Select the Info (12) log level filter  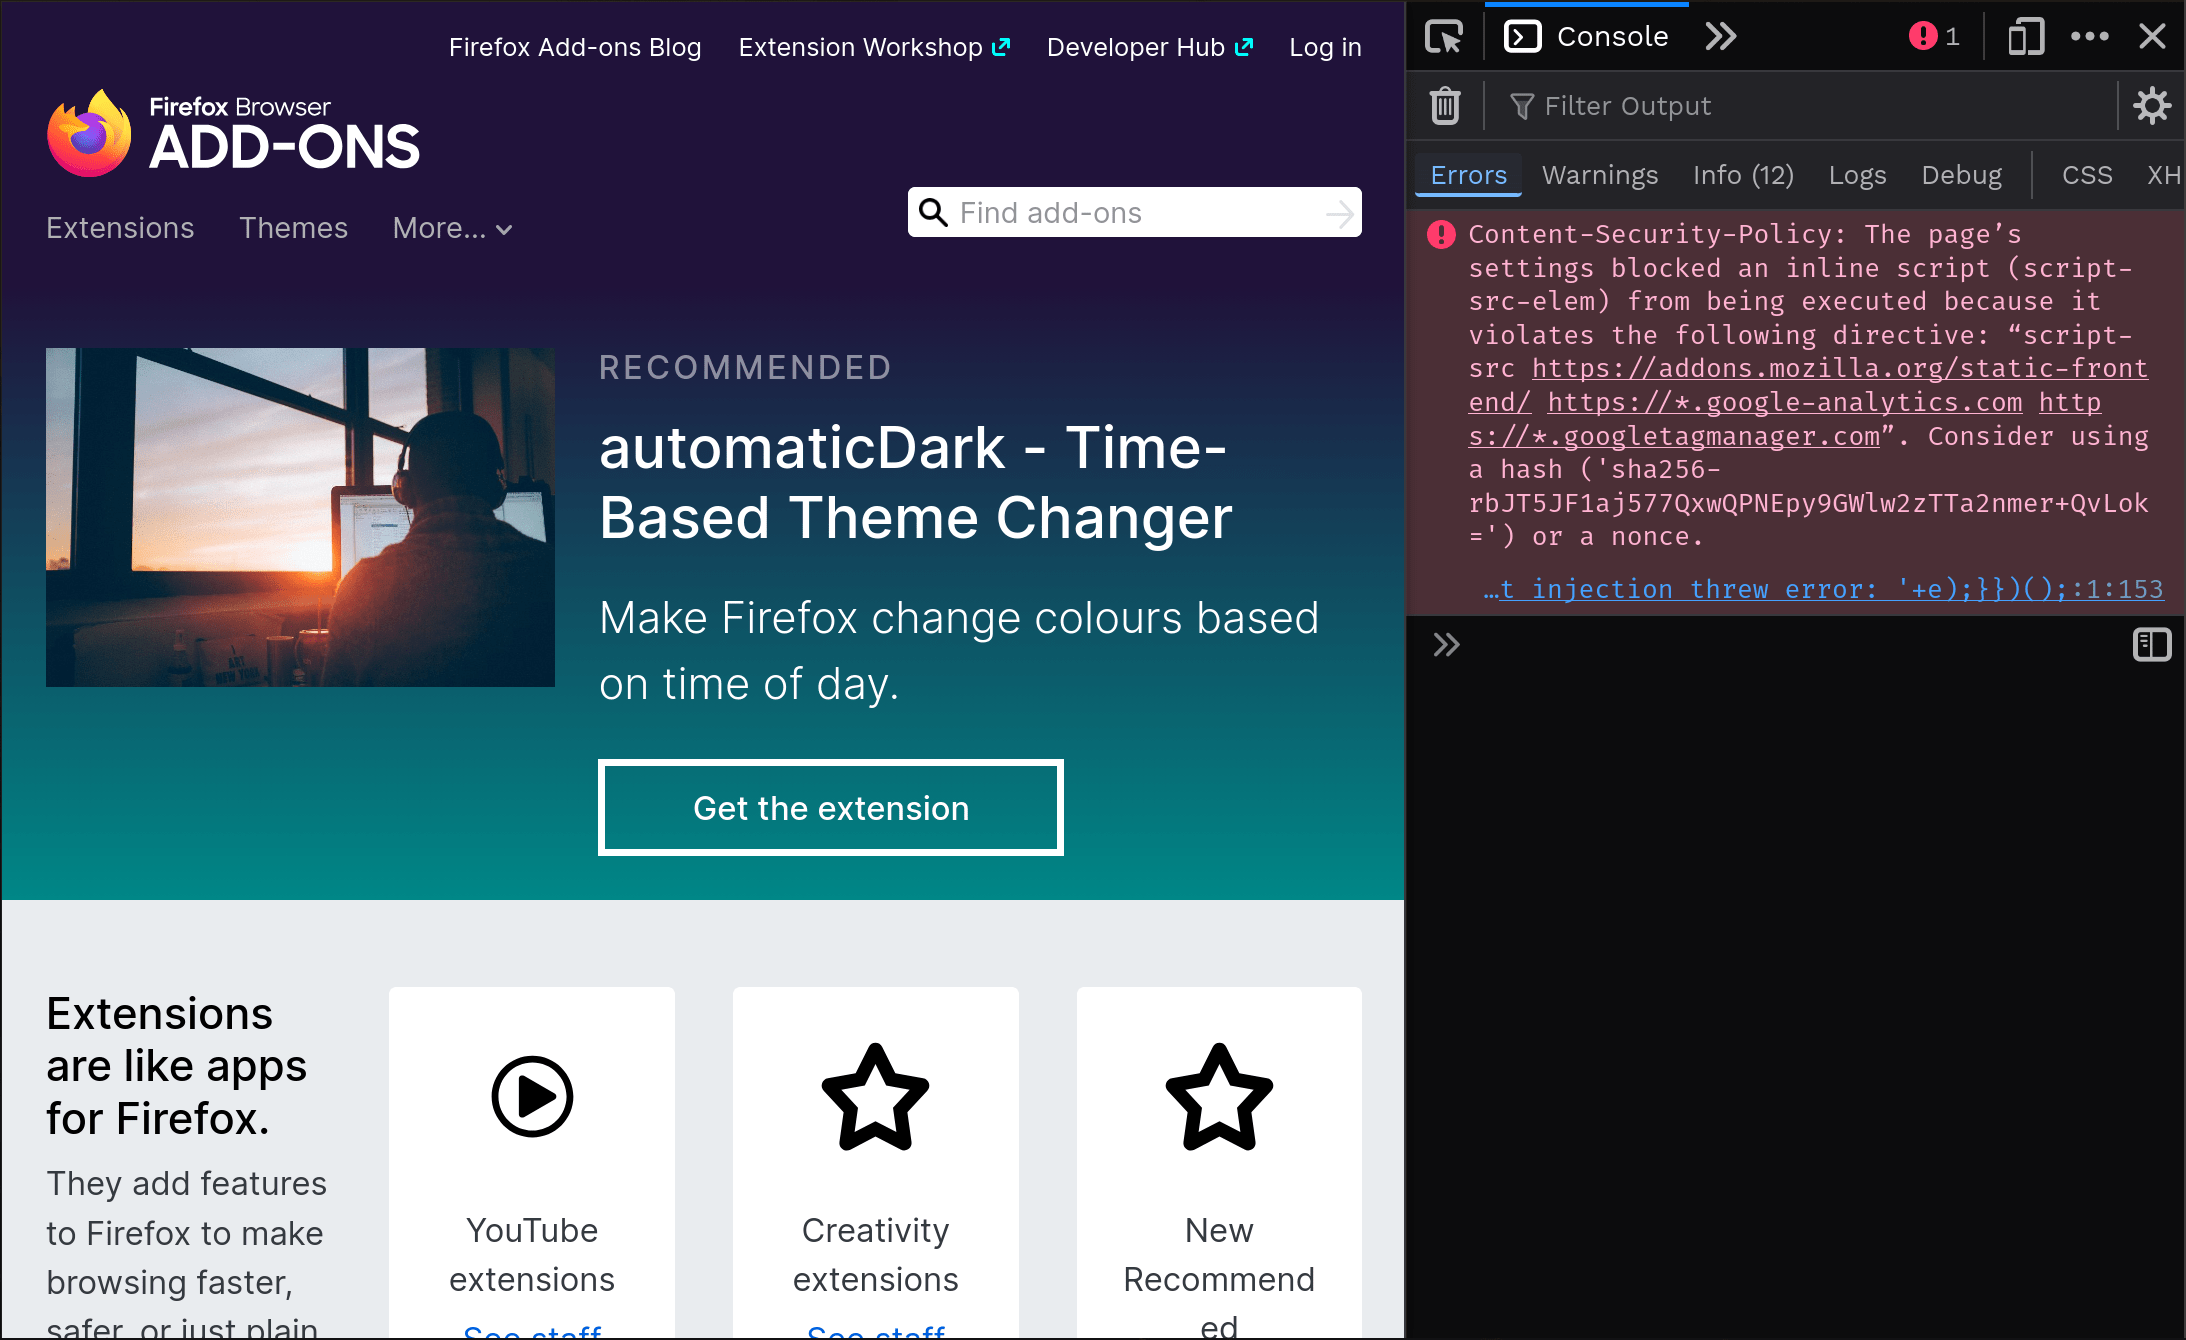[1743, 174]
